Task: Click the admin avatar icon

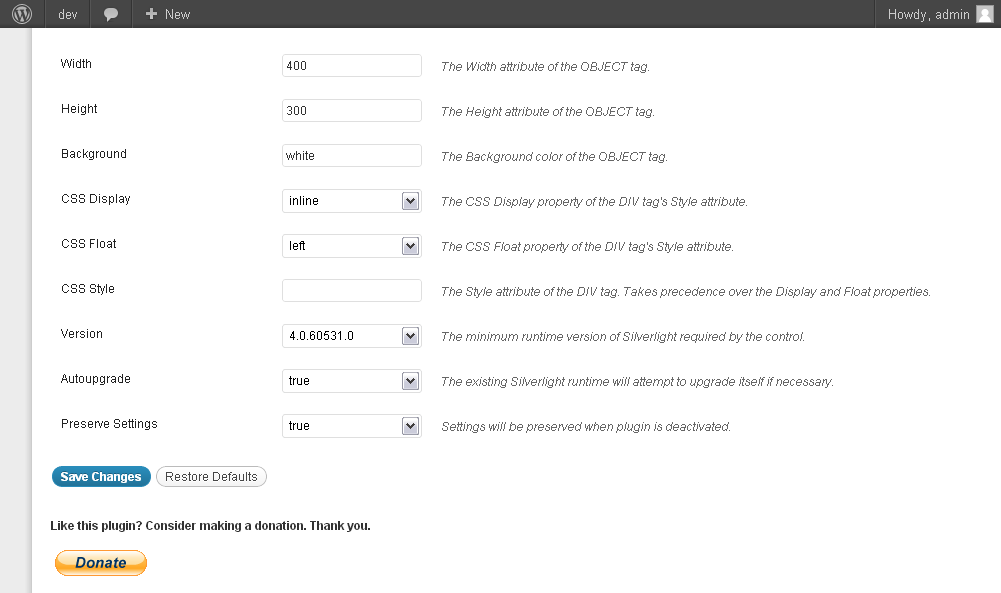Action: click(x=984, y=14)
